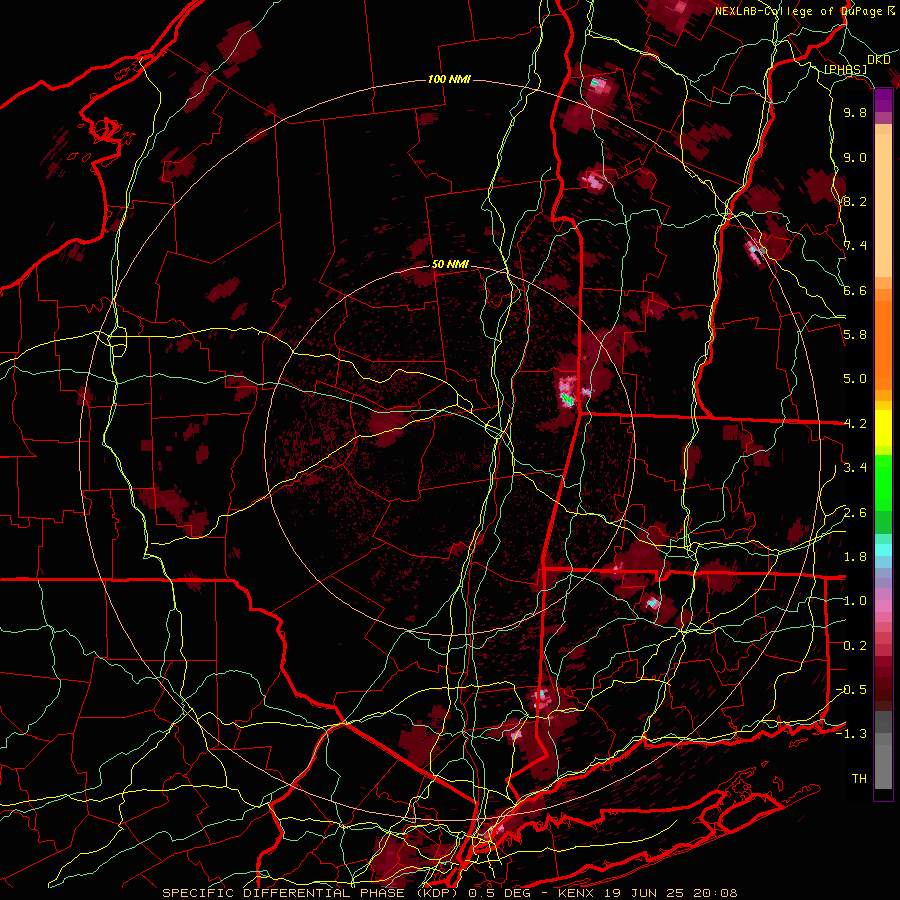The height and width of the screenshot is (900, 900).
Task: Click the 50 NMI range ring label
Action: coord(451,265)
